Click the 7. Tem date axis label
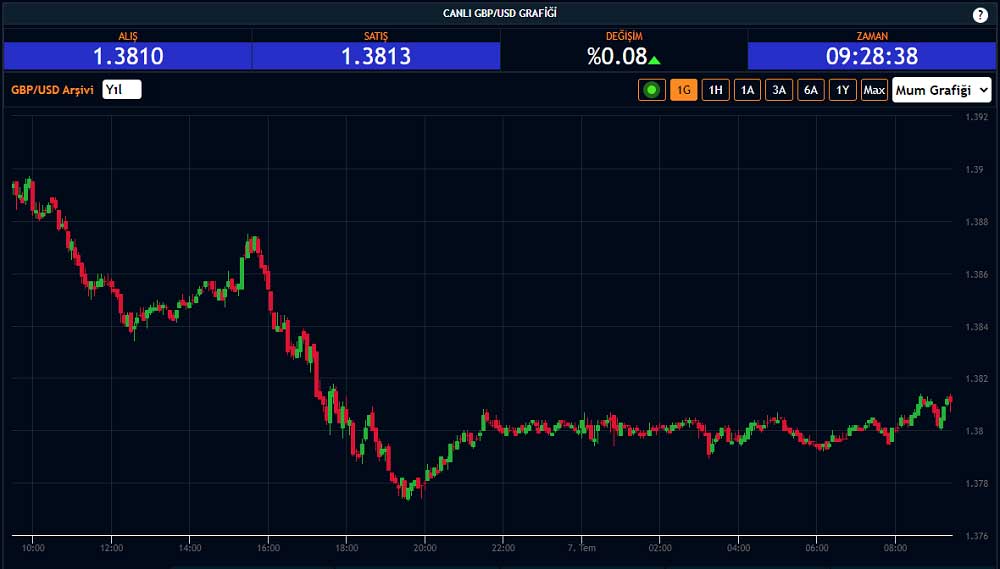 [x=582, y=548]
